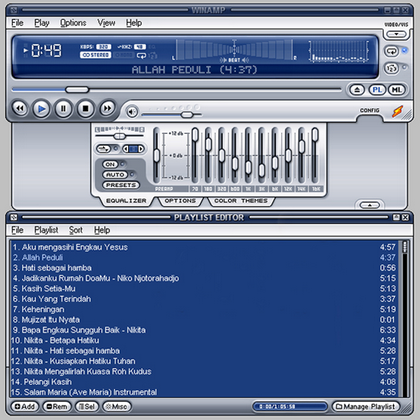Image resolution: width=420 pixels, height=420 pixels.
Task: Go to previous track in Winamp
Action: [x=20, y=109]
